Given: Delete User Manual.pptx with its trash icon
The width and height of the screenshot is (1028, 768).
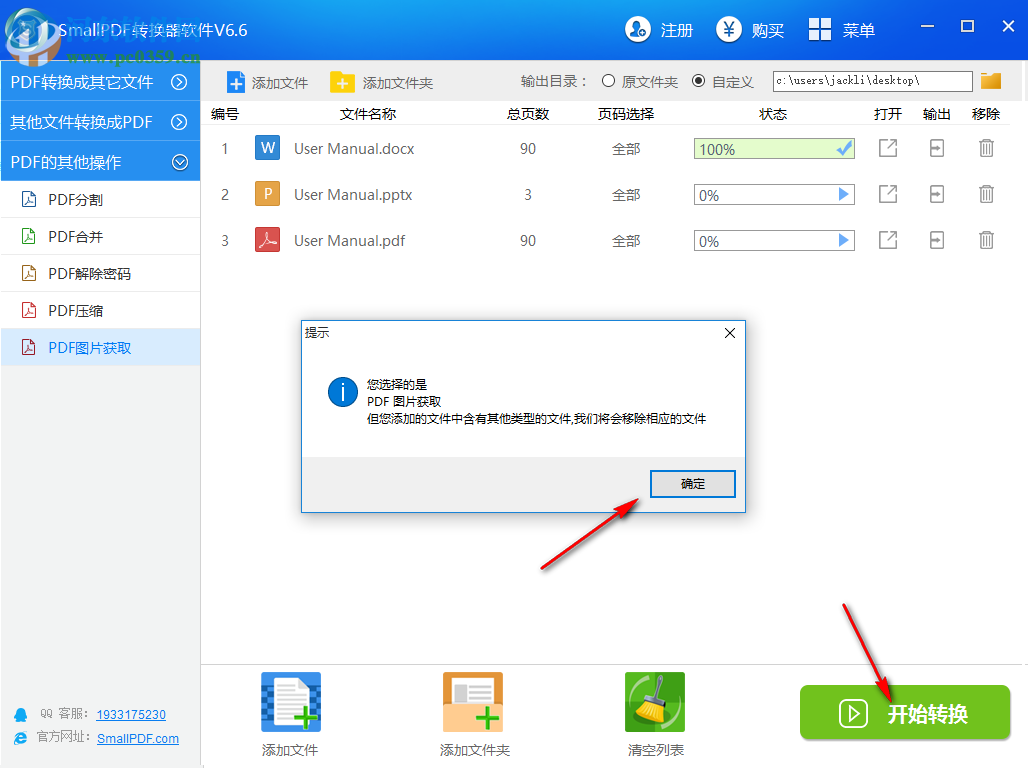Looking at the screenshot, I should (x=986, y=194).
